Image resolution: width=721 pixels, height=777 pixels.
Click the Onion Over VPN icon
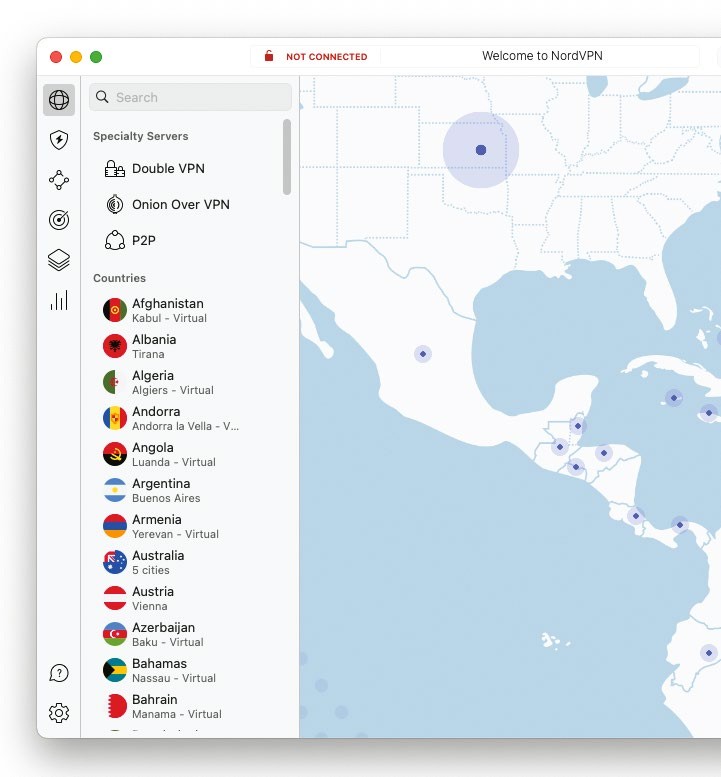click(115, 204)
